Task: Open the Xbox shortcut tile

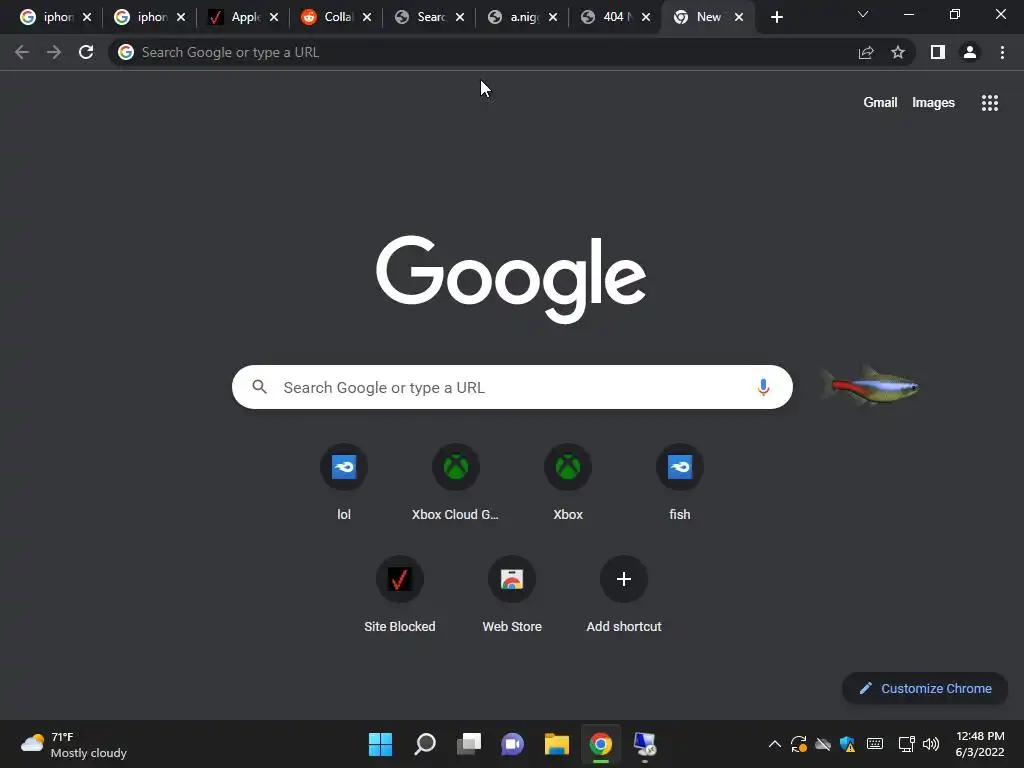Action: click(568, 482)
